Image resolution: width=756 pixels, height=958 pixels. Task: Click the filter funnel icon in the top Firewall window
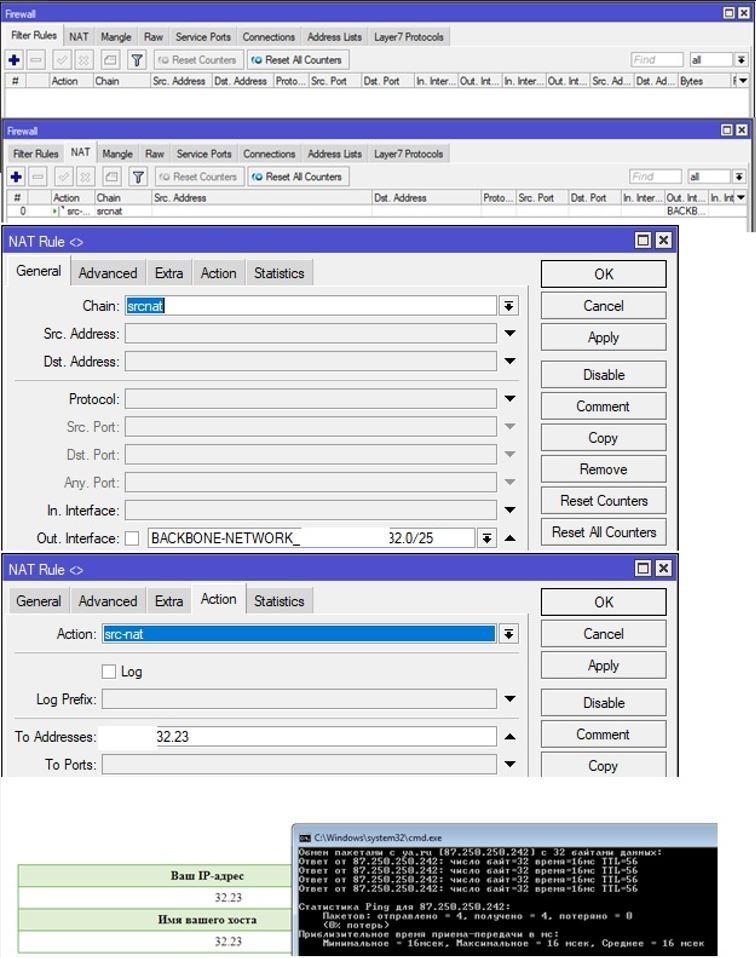click(x=137, y=60)
